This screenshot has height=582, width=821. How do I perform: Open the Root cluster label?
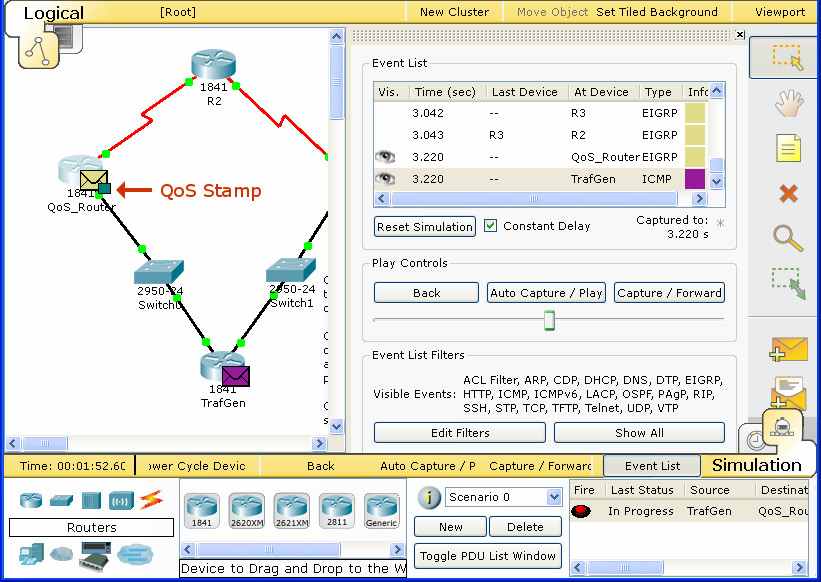(177, 12)
